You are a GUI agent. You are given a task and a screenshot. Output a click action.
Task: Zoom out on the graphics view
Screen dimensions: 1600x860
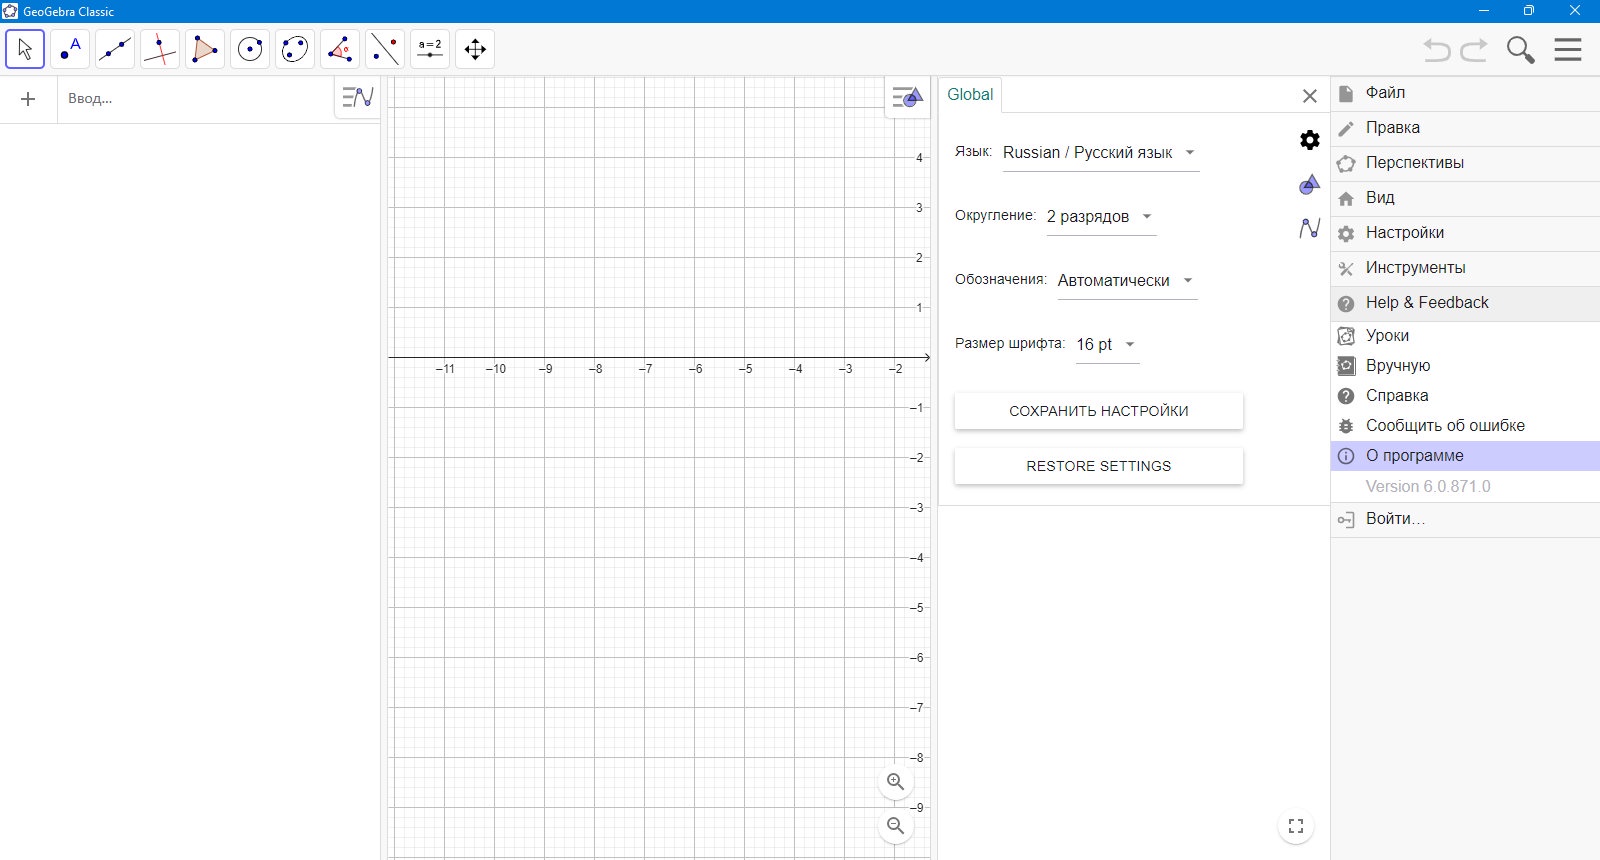tap(896, 826)
